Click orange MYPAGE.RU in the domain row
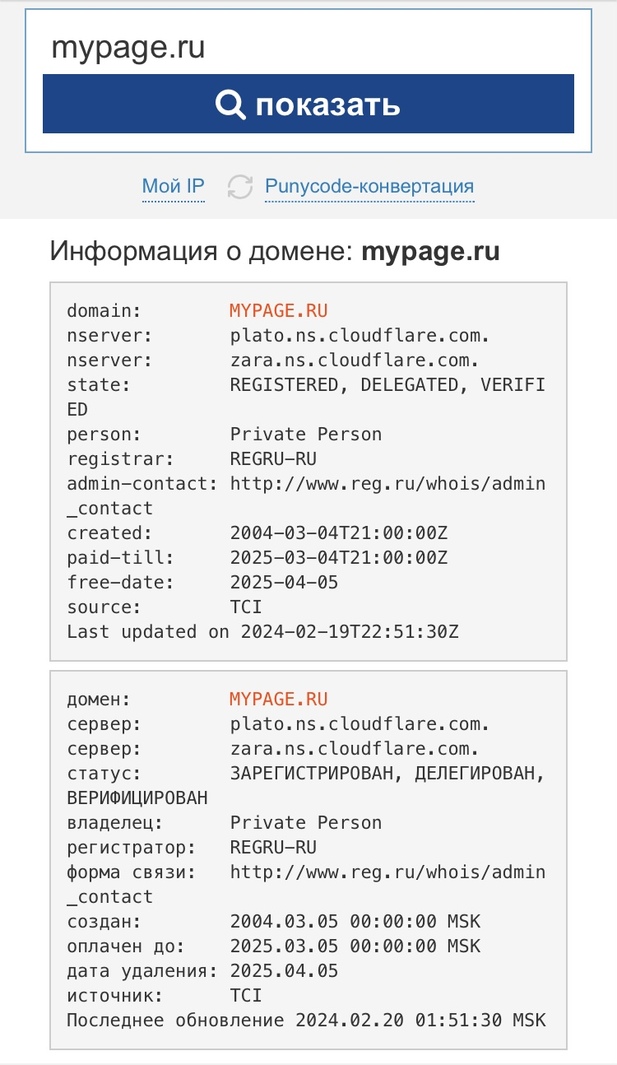The image size is (617, 1065). (x=279, y=310)
